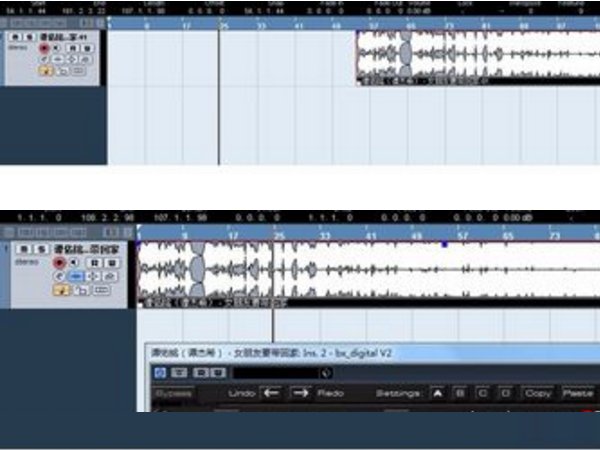Click Paste in bx_digital settings bar
This screenshot has height=450, width=600.
click(x=578, y=393)
